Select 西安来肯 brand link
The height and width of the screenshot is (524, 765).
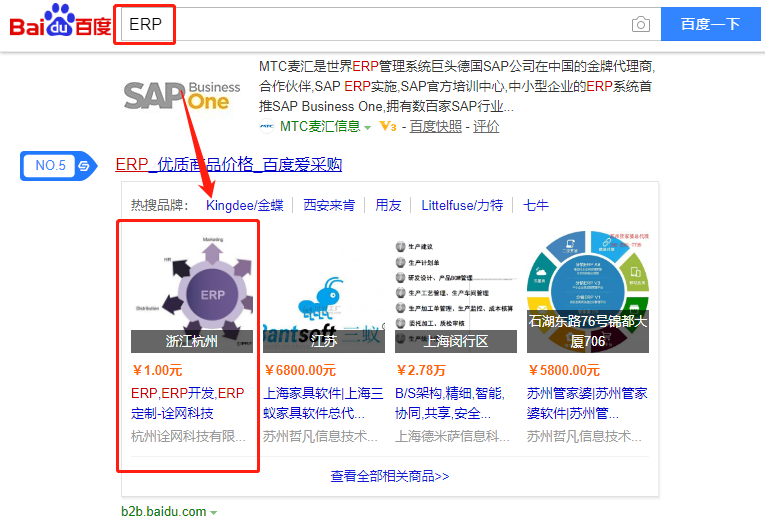pyautogui.click(x=329, y=205)
